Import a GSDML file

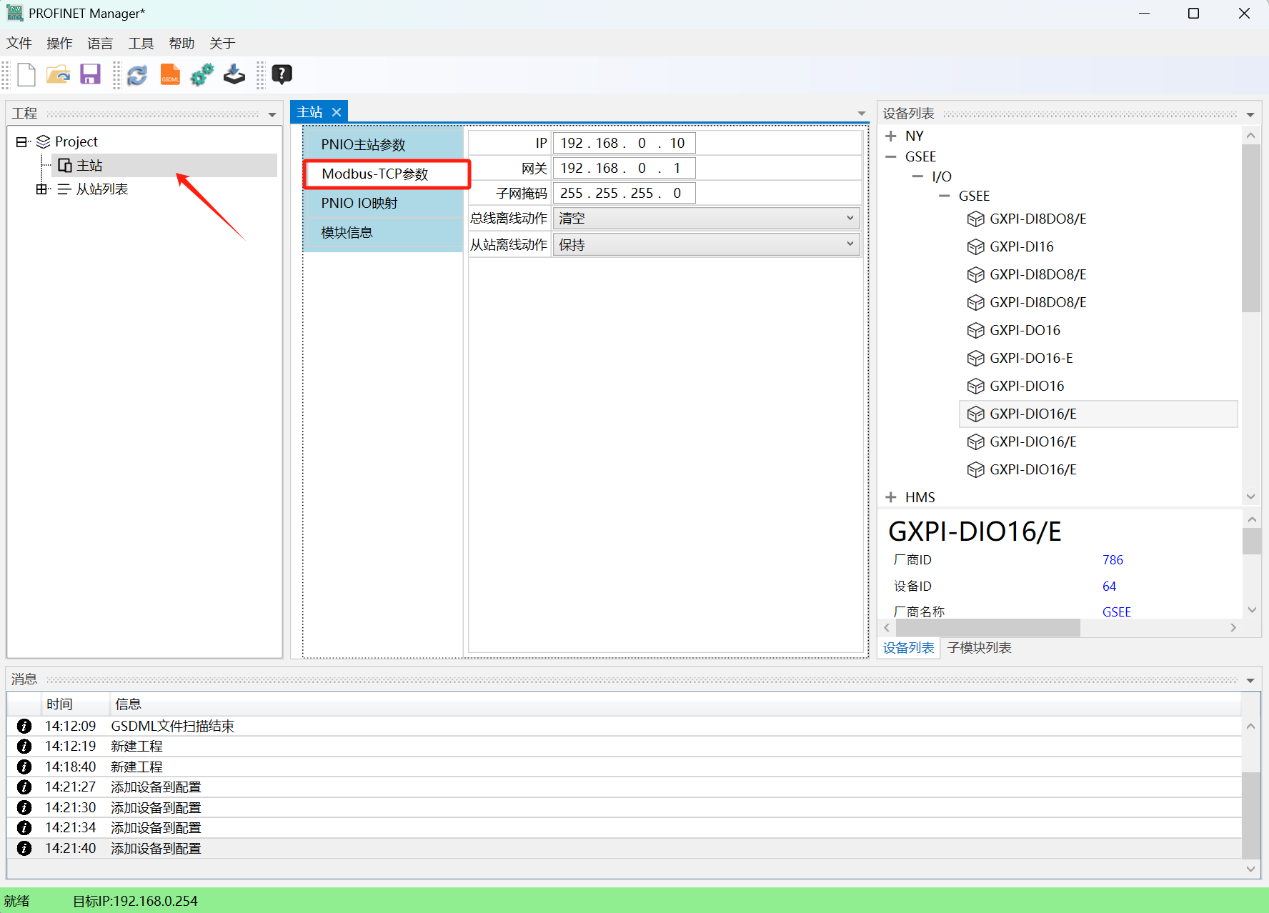[x=170, y=74]
